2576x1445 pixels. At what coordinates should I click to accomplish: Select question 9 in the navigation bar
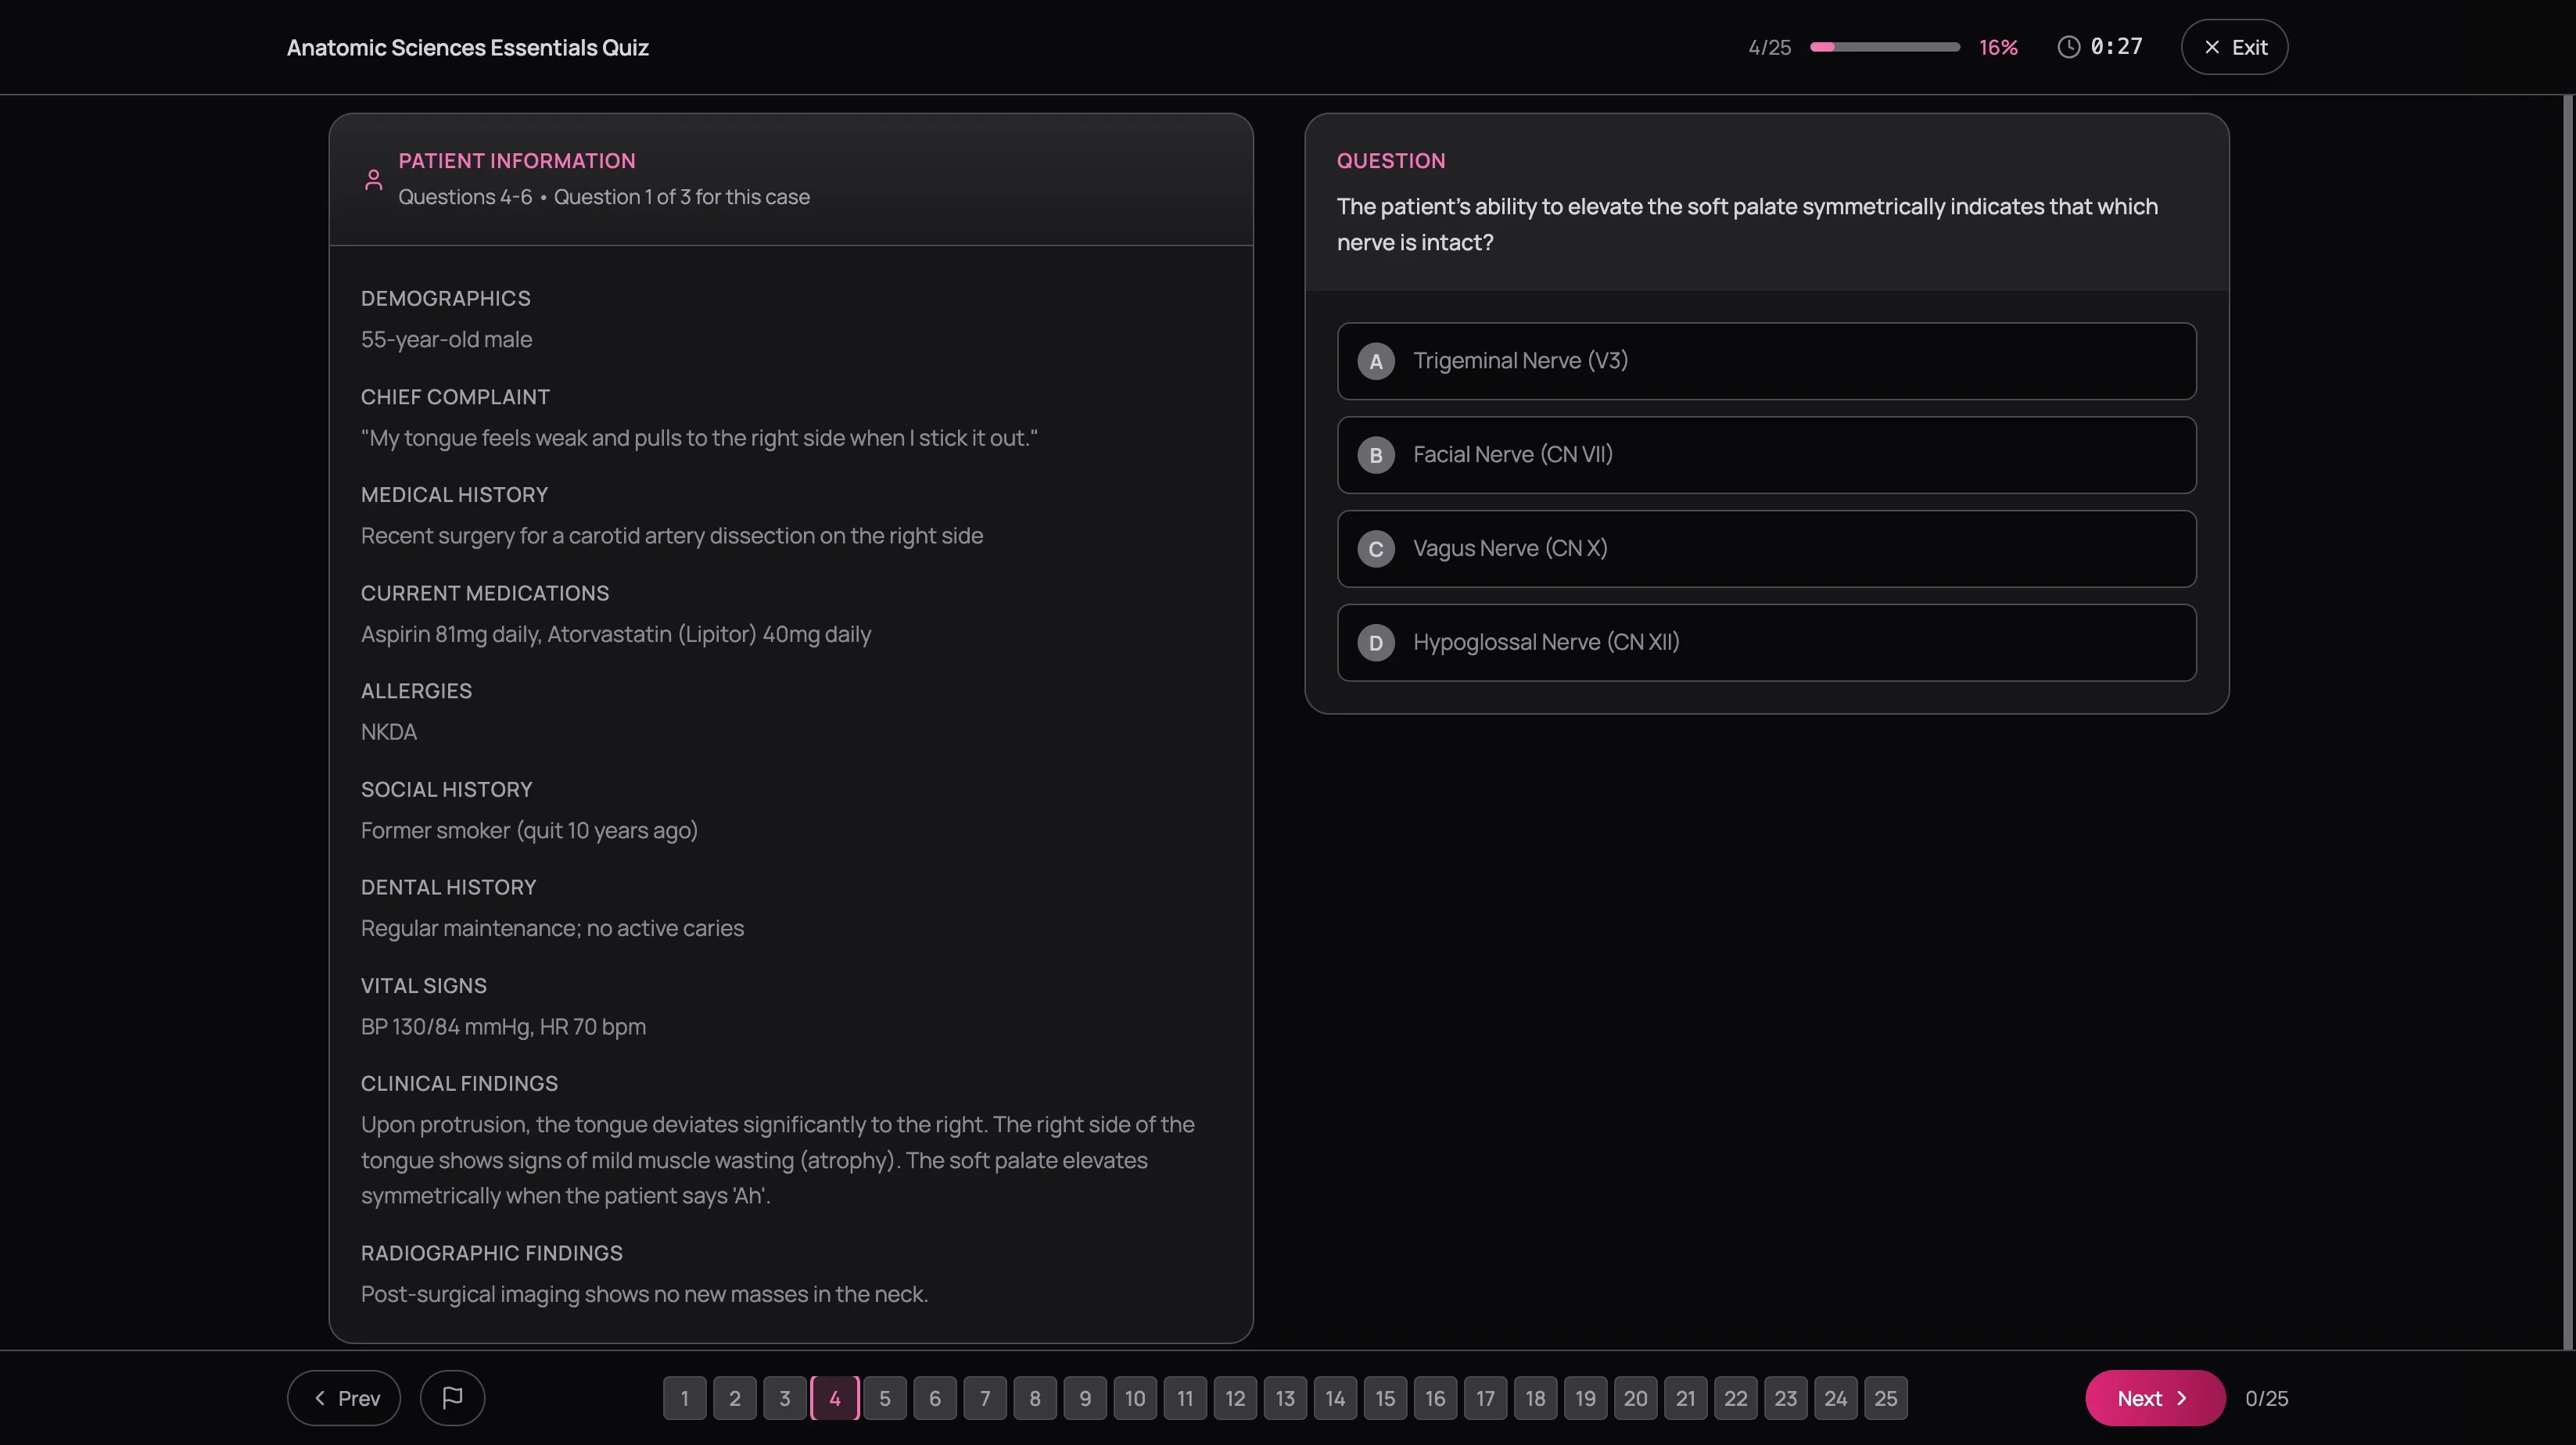click(x=1085, y=1398)
